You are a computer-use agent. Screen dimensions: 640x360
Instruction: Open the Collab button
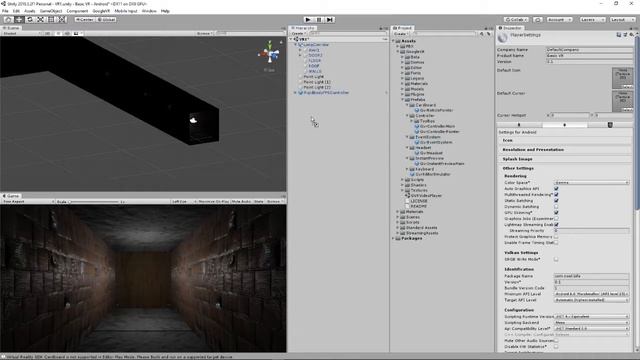pos(516,20)
